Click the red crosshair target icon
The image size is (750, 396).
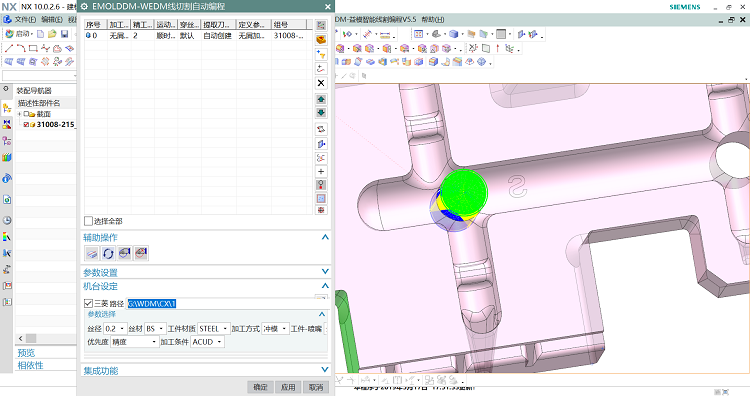click(321, 210)
